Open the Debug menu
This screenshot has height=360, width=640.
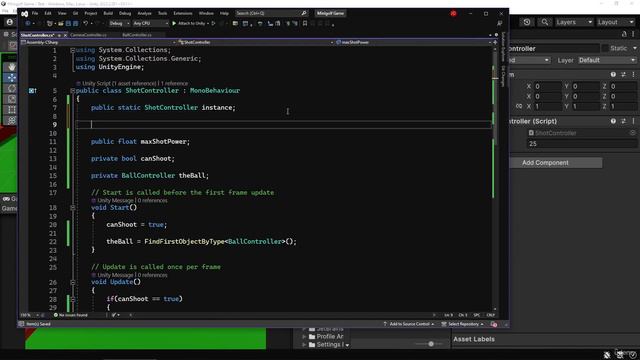click(125, 13)
